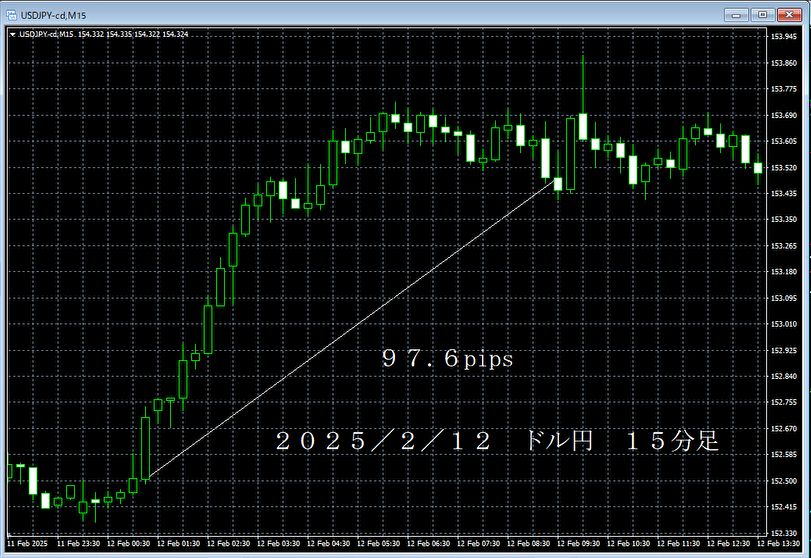
Task: Click the 153.265 price scale label
Action: (784, 246)
